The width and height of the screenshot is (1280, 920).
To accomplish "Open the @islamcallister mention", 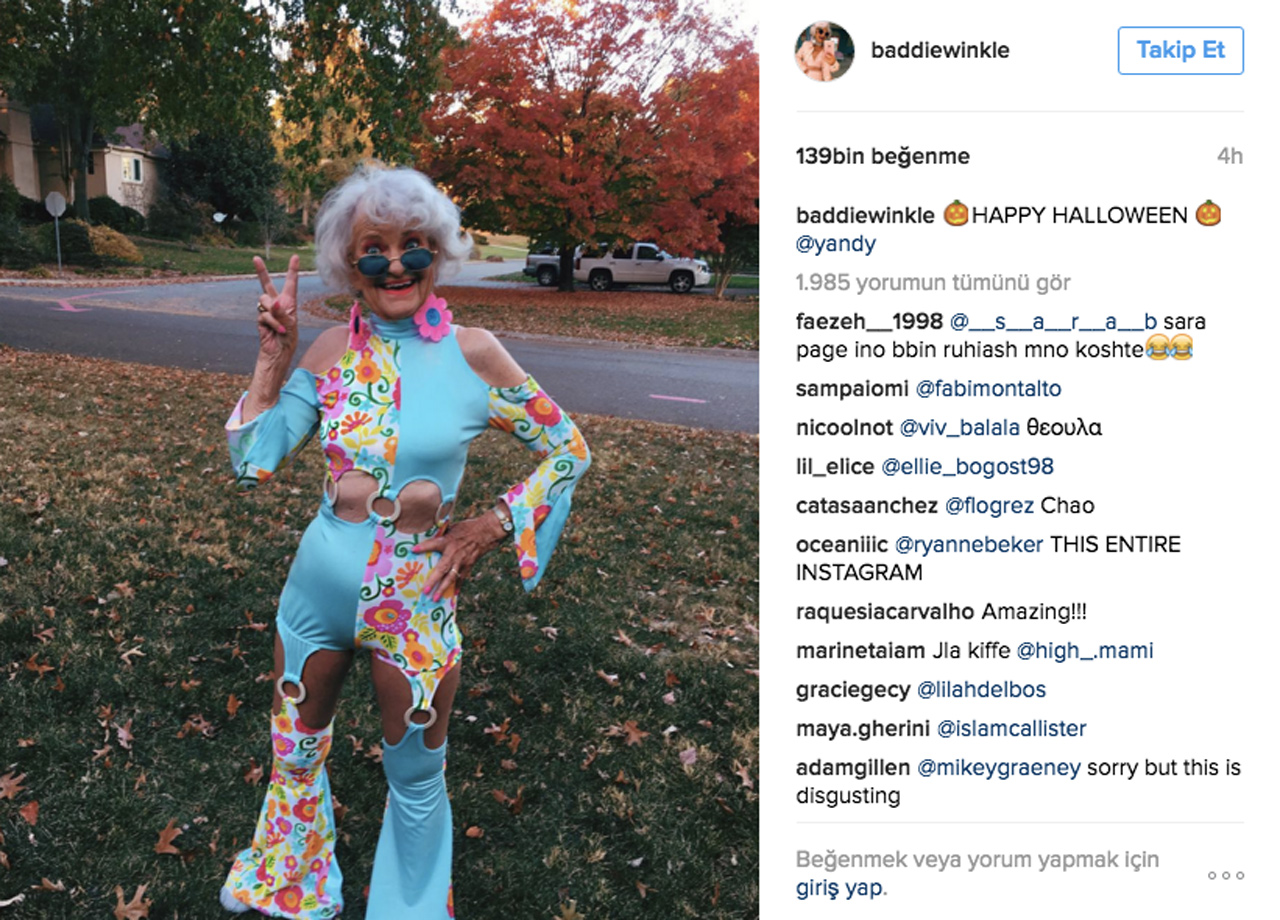I will (1011, 729).
